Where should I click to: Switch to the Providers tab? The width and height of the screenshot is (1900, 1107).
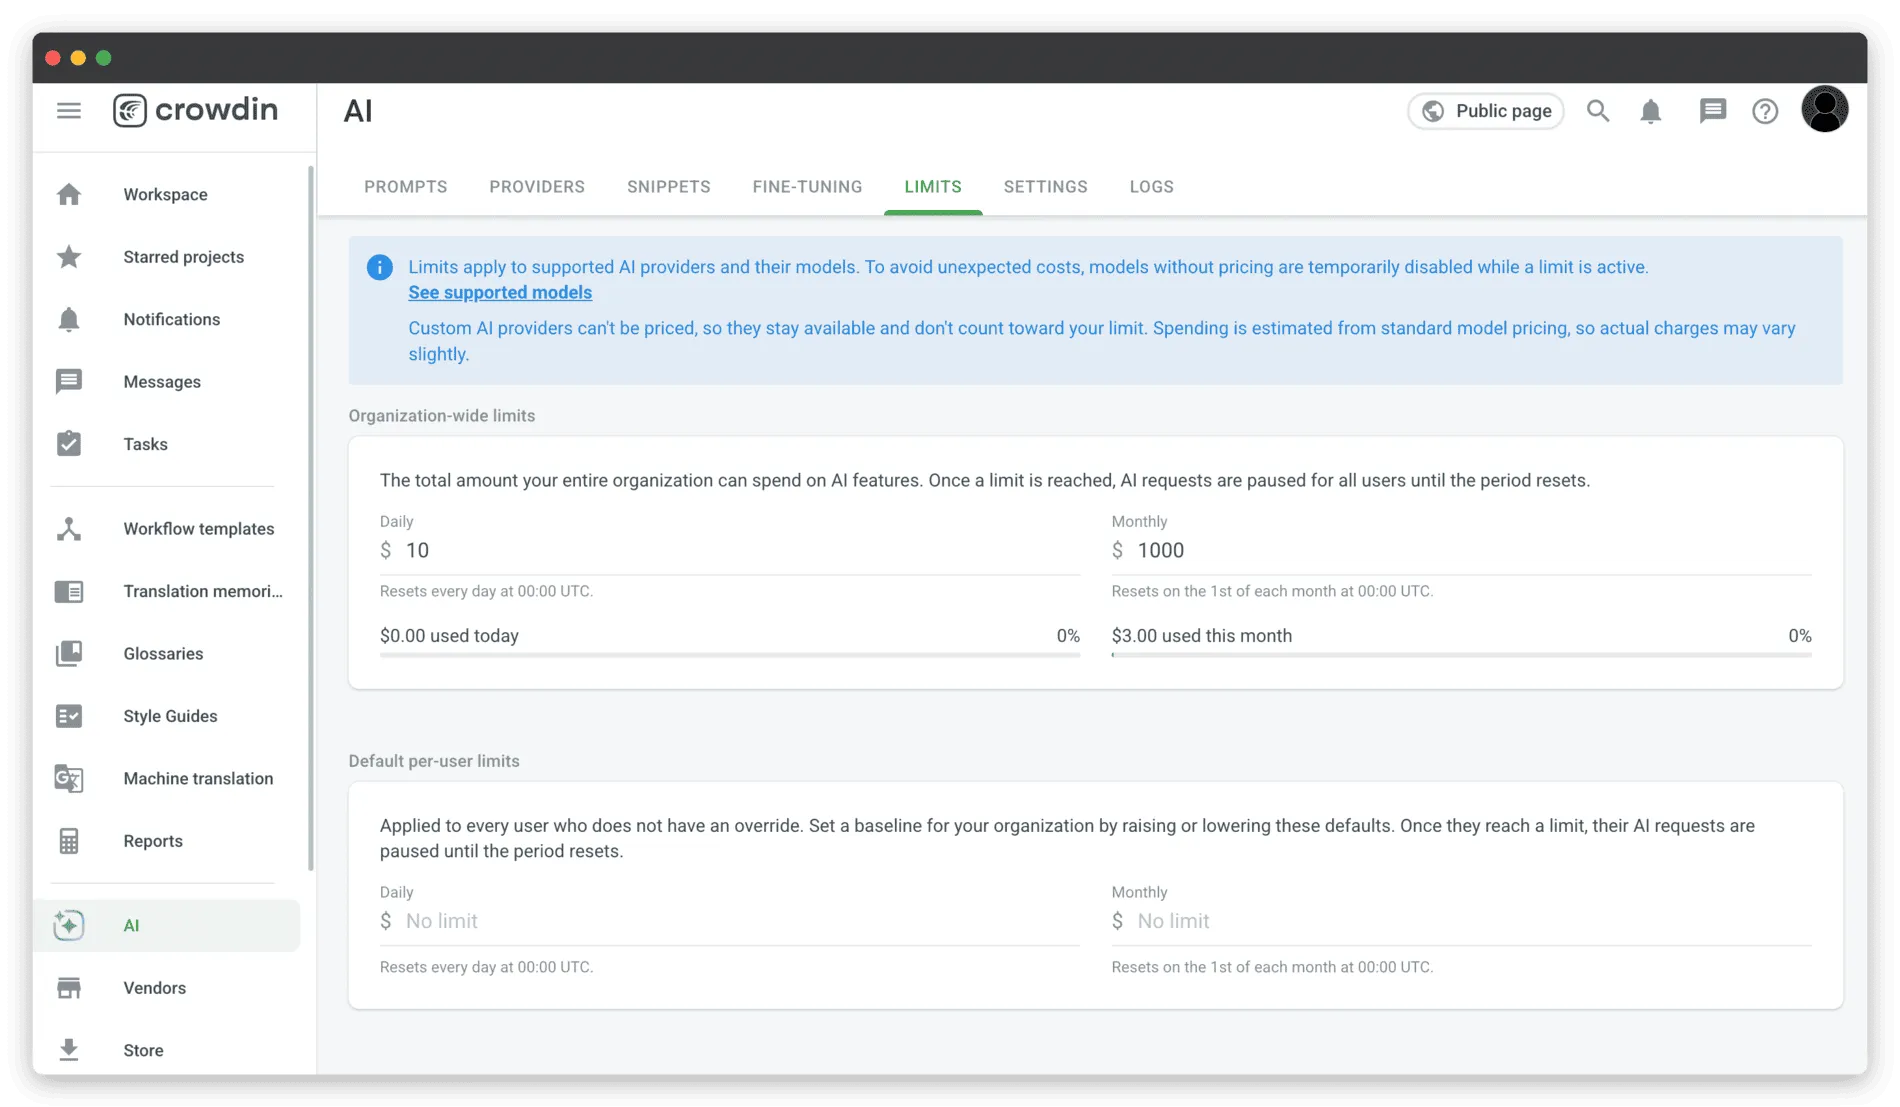tap(537, 187)
